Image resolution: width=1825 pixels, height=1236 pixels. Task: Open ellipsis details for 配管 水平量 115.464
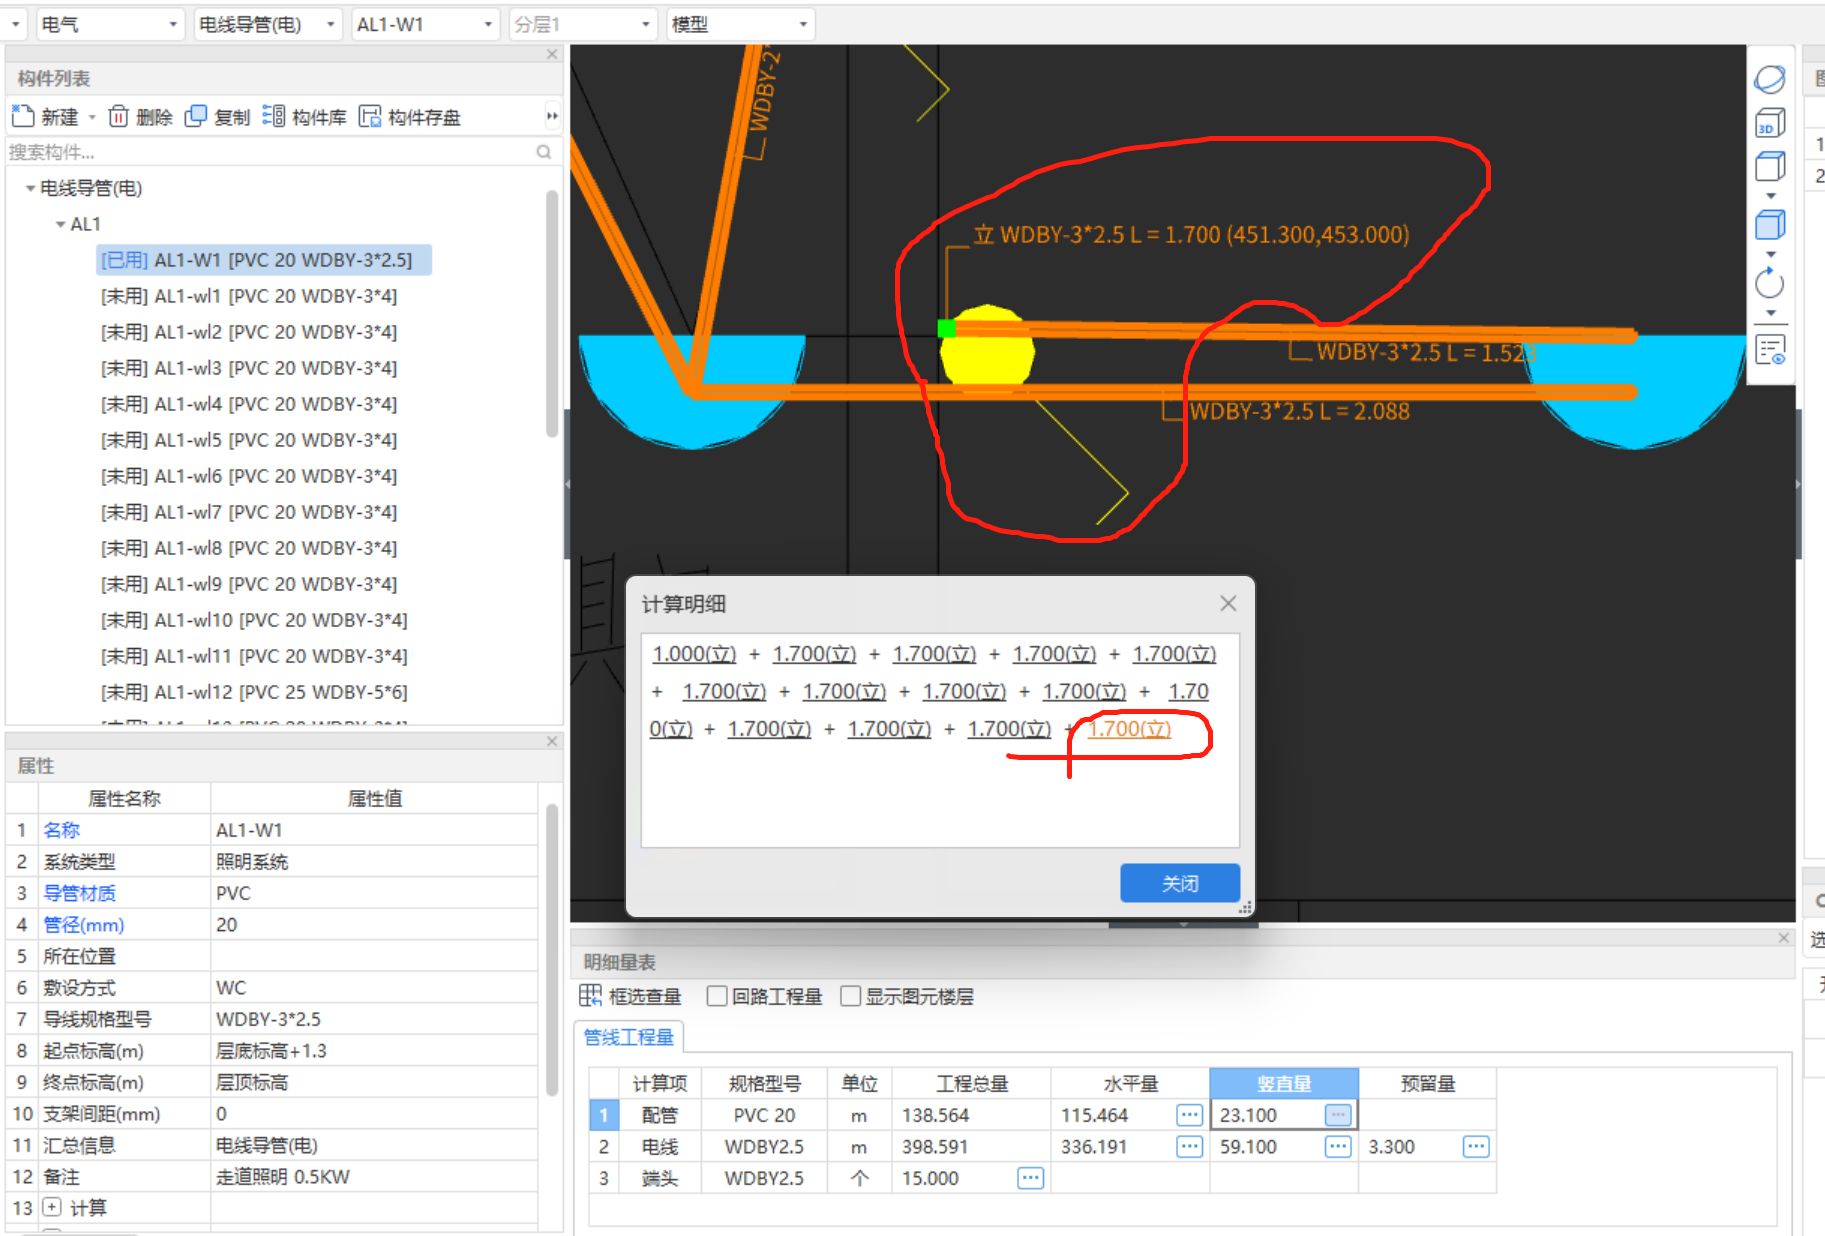[1189, 1115]
